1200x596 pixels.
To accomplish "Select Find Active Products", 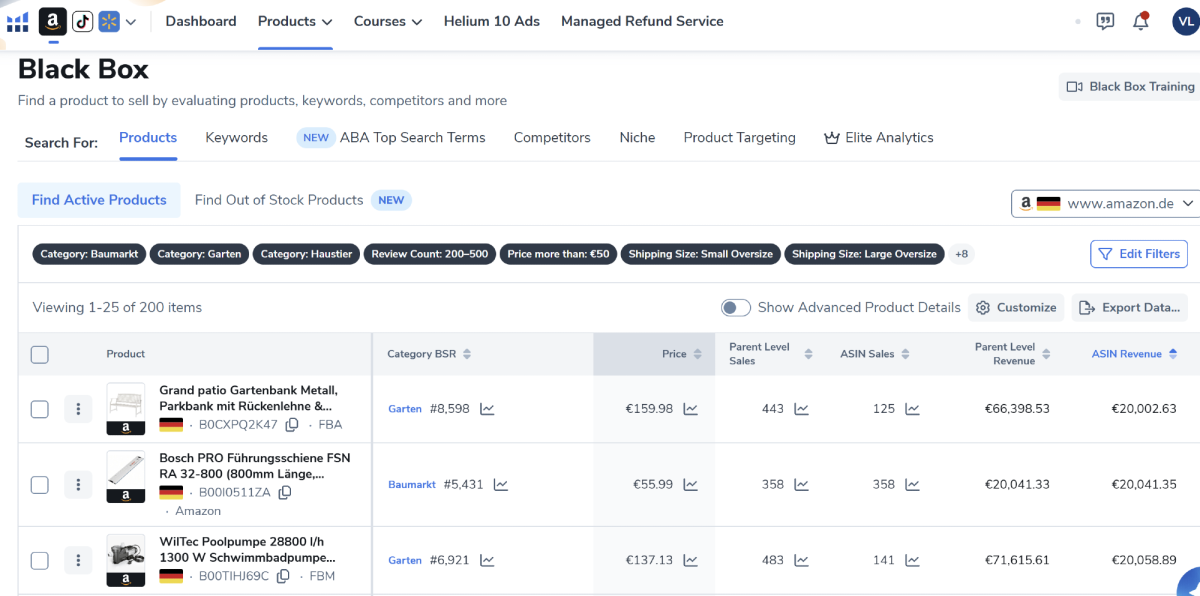I will coord(99,200).
